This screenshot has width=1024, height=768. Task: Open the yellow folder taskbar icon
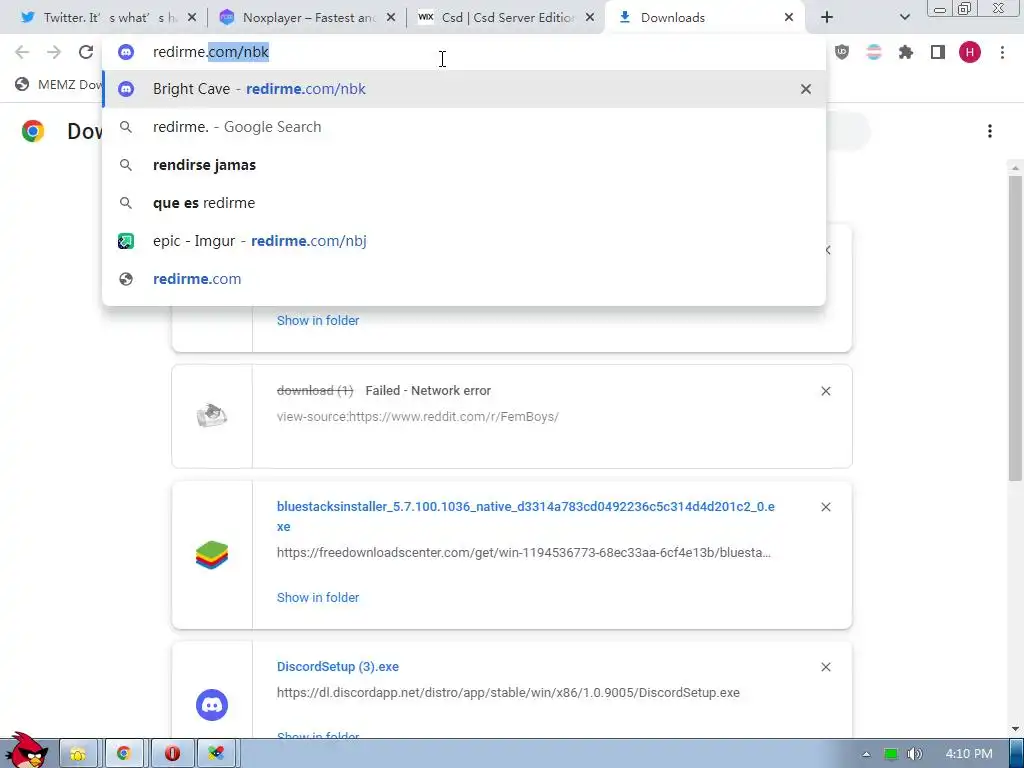pyautogui.click(x=78, y=754)
